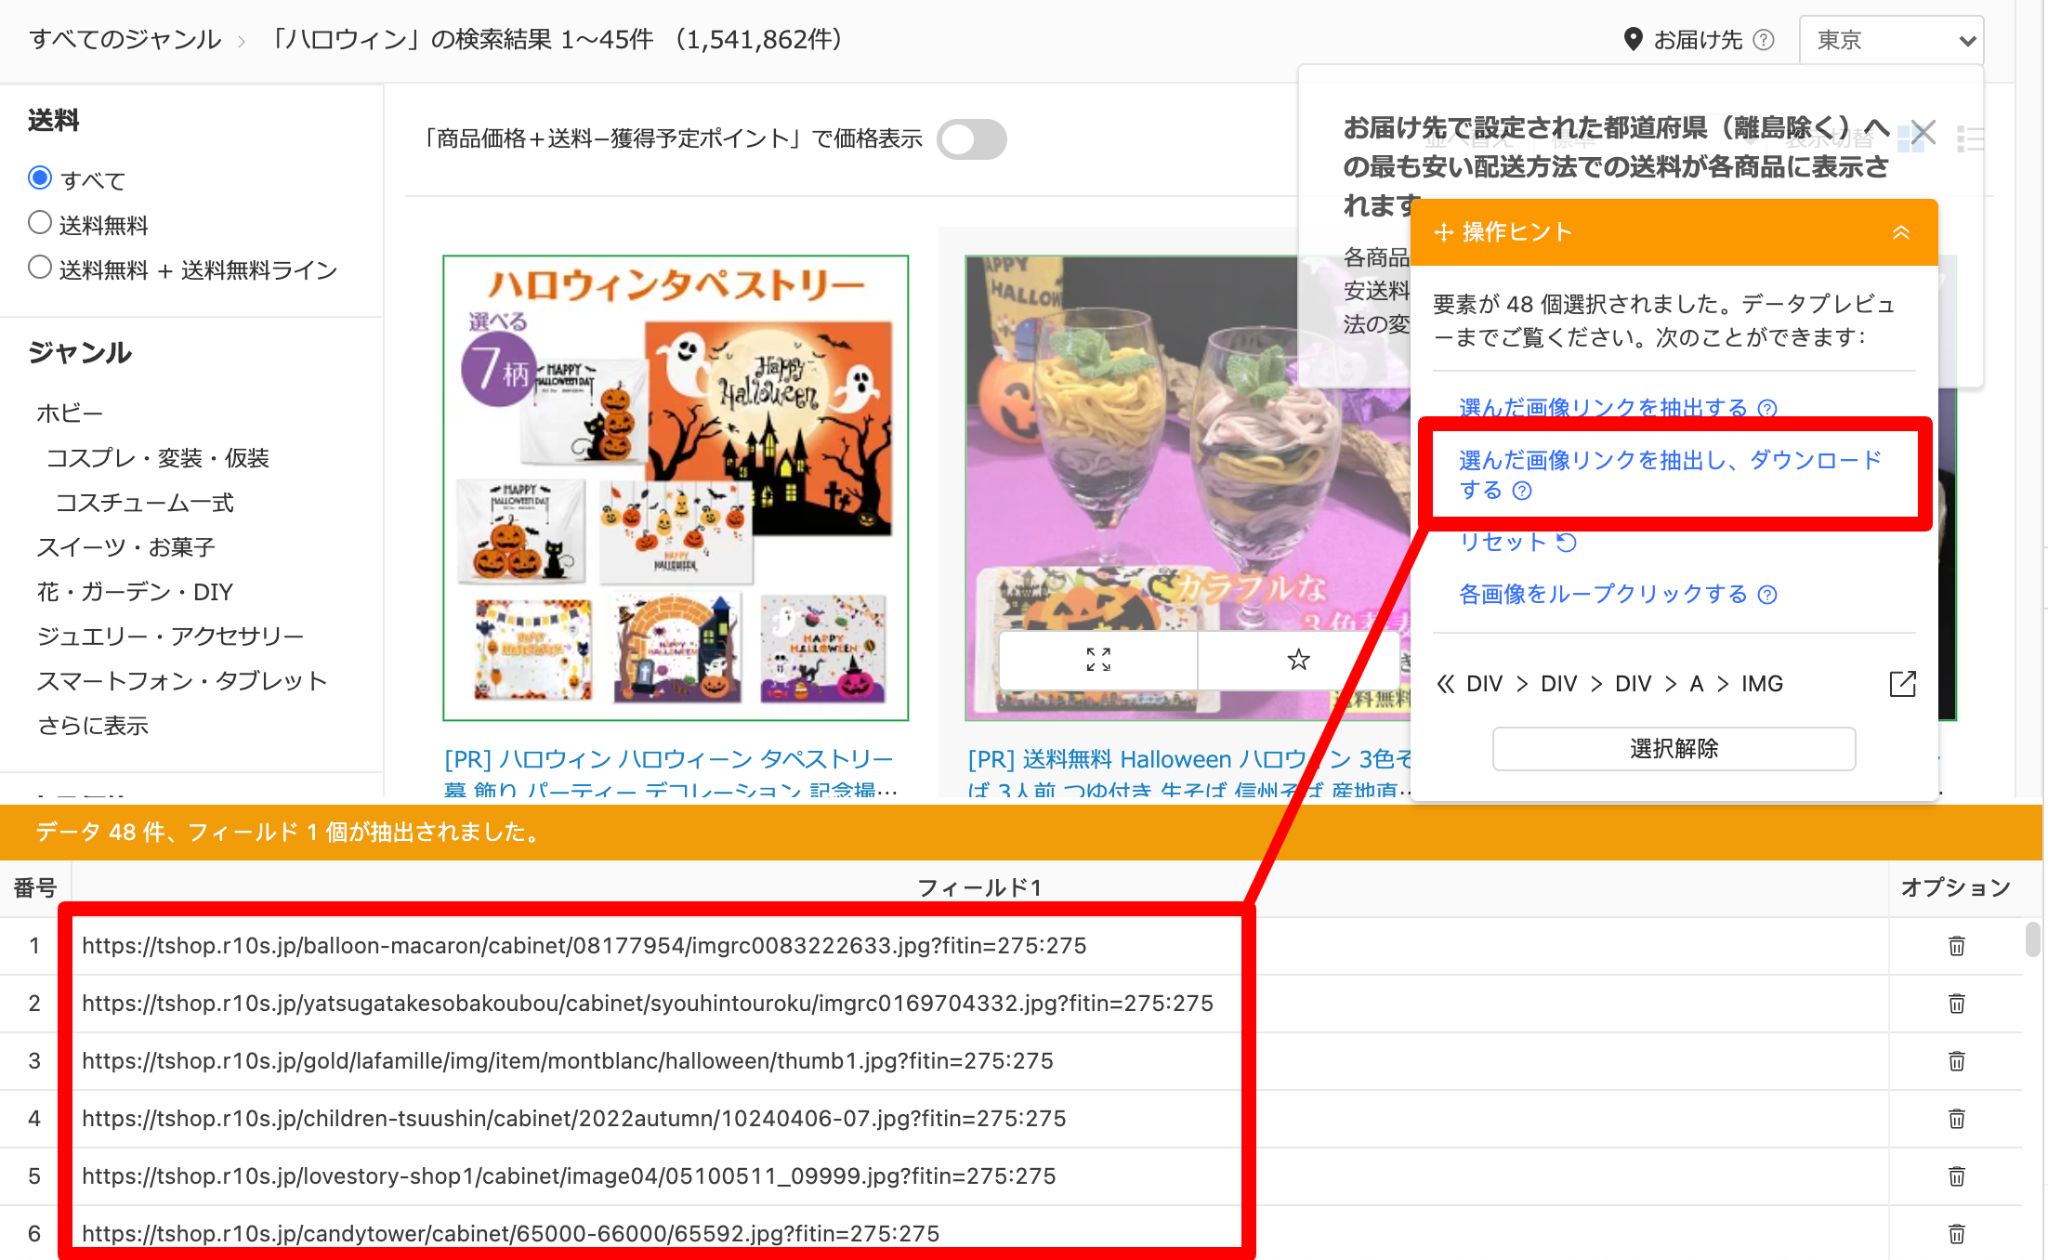
Task: Delete row 1 with trash icon
Action: click(x=1956, y=946)
